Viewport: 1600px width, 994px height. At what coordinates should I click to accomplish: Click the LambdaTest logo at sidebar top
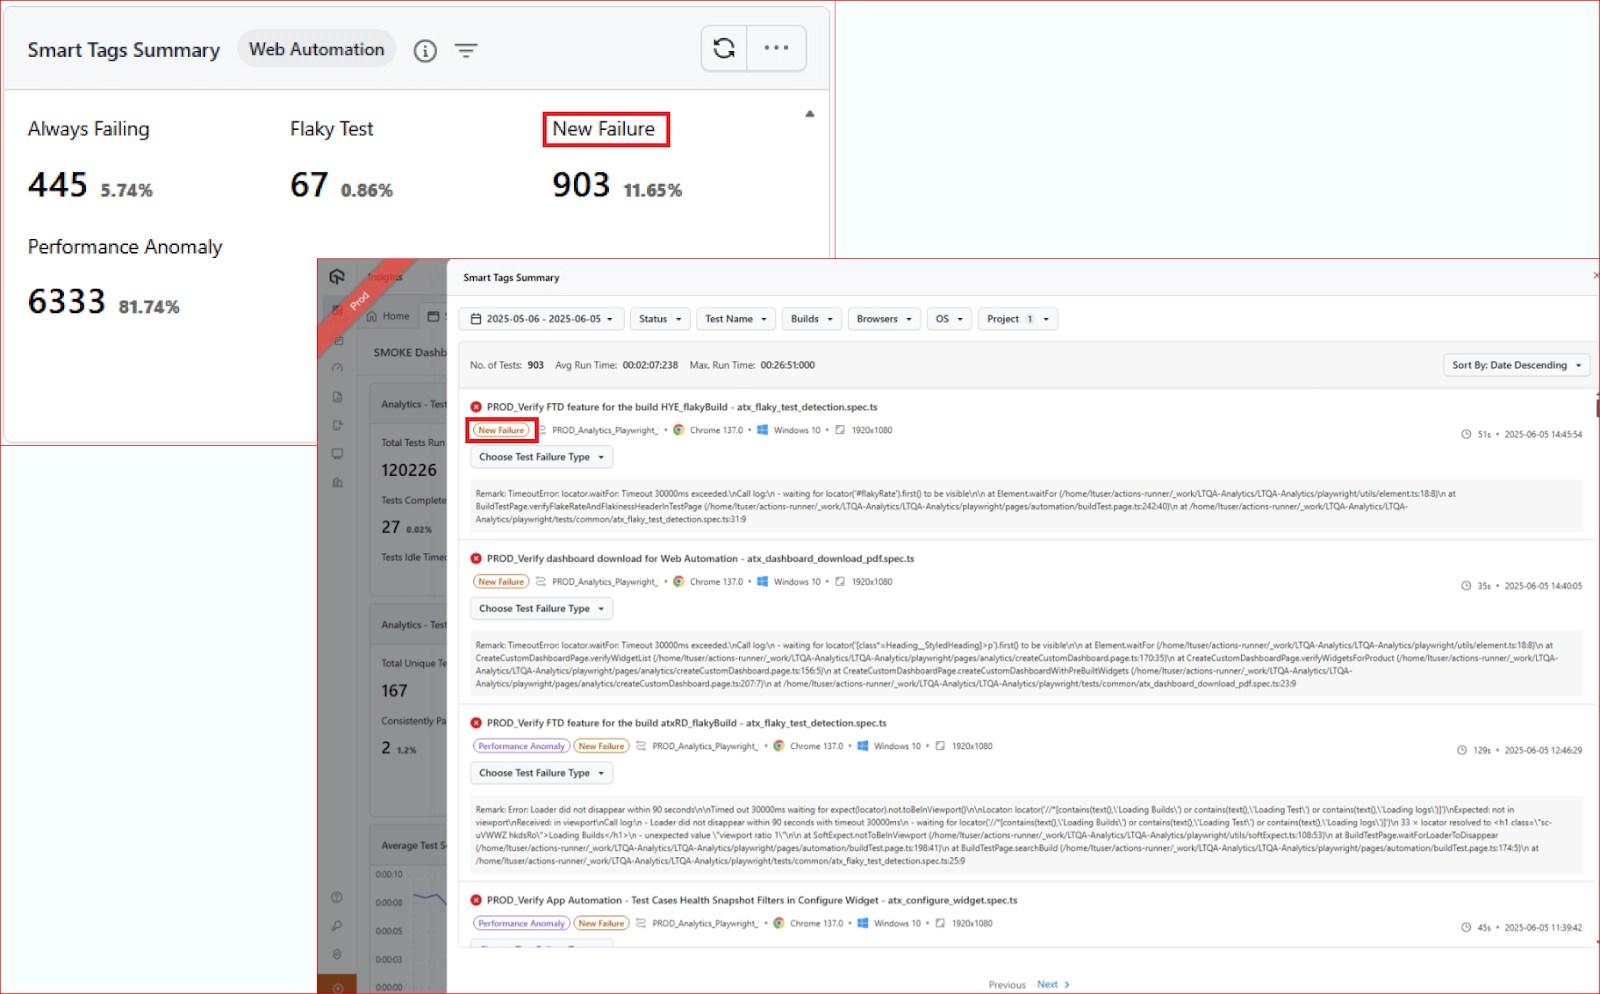point(337,277)
